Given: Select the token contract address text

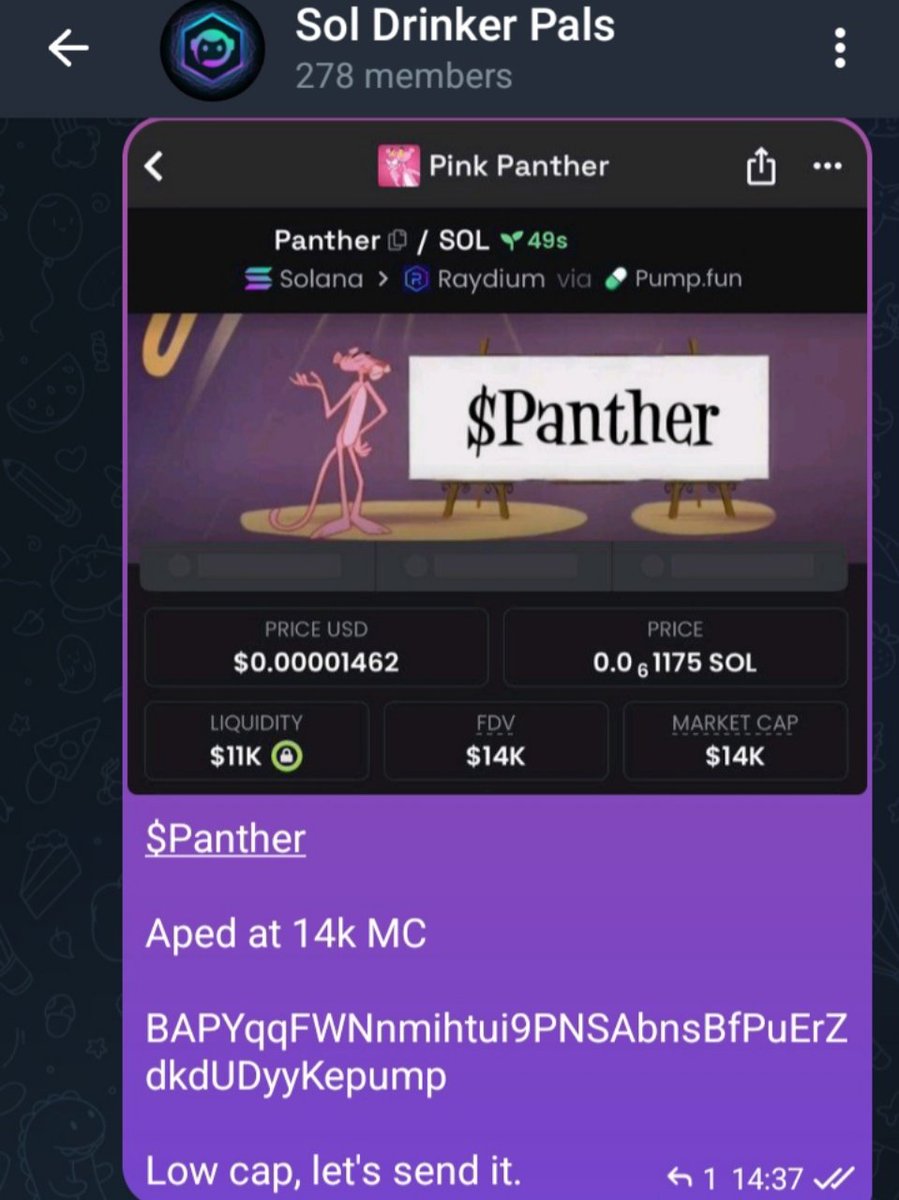Looking at the screenshot, I should tap(496, 1053).
